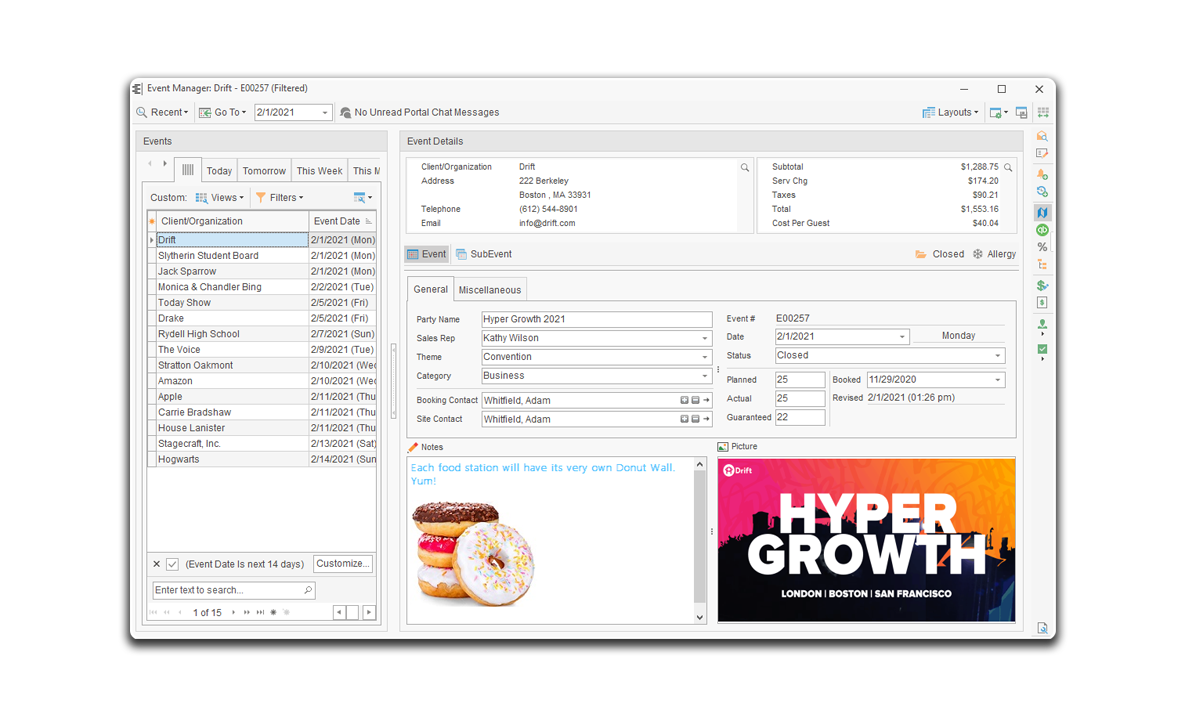
Task: Click the note edit pencil sidebar icon
Action: pos(1042,153)
